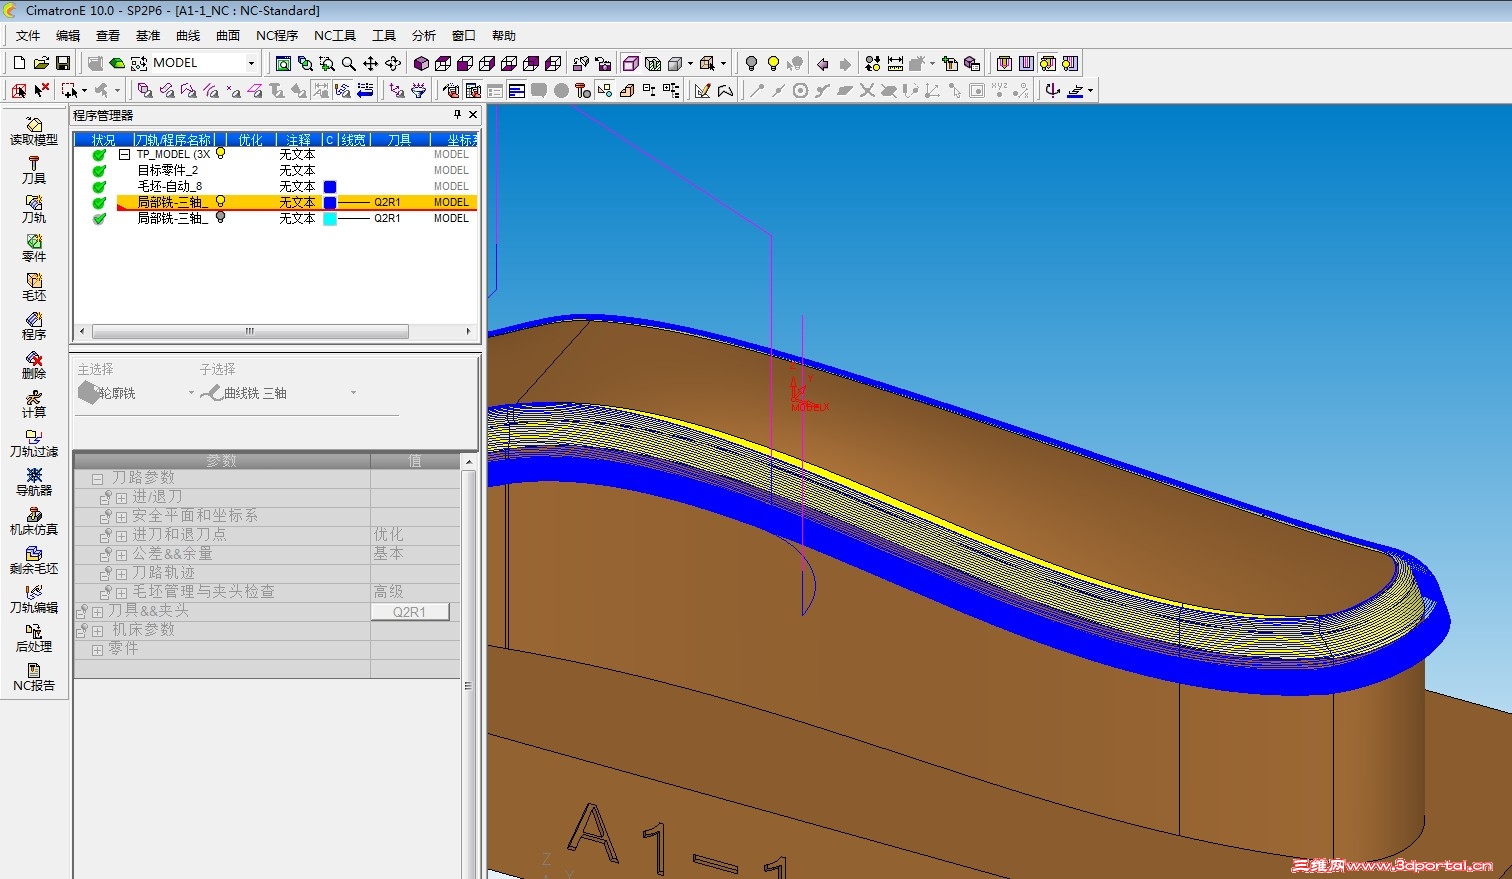
Task: Open the MODEL combo box dropdown
Action: [x=251, y=63]
